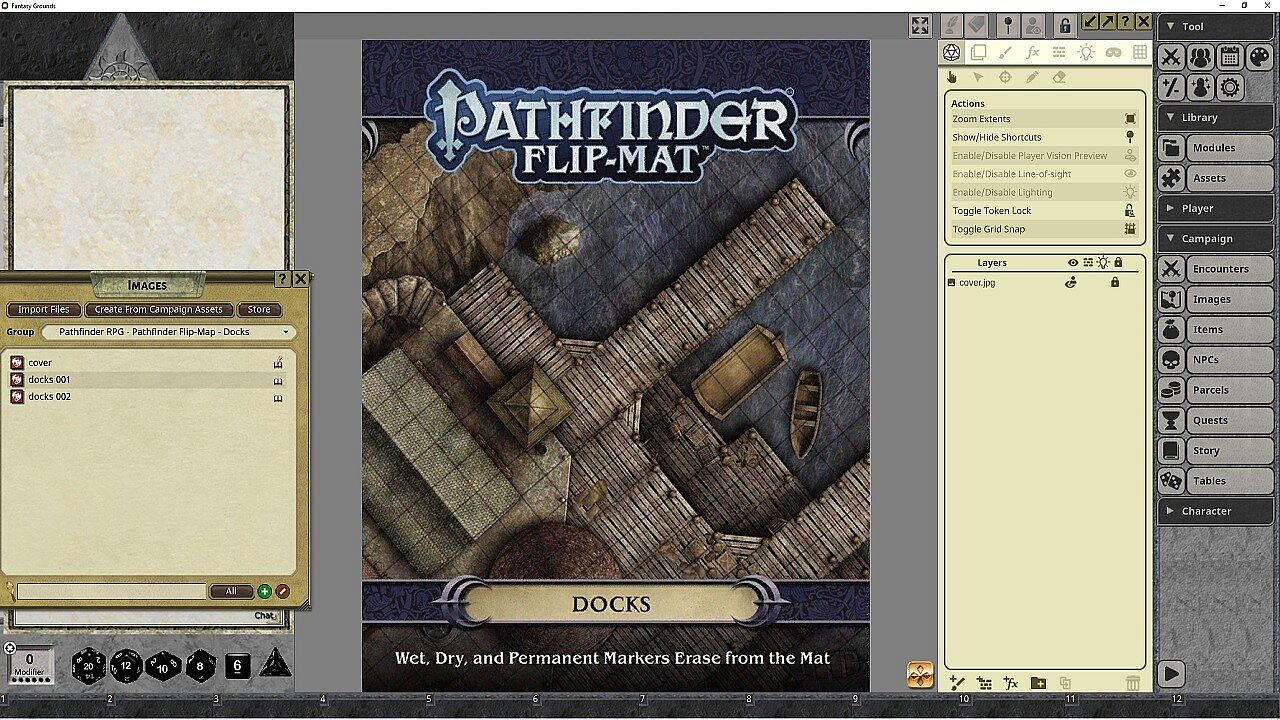Open the crossed swords combat tracker
This screenshot has width=1280, height=720.
pyautogui.click(x=1171, y=58)
